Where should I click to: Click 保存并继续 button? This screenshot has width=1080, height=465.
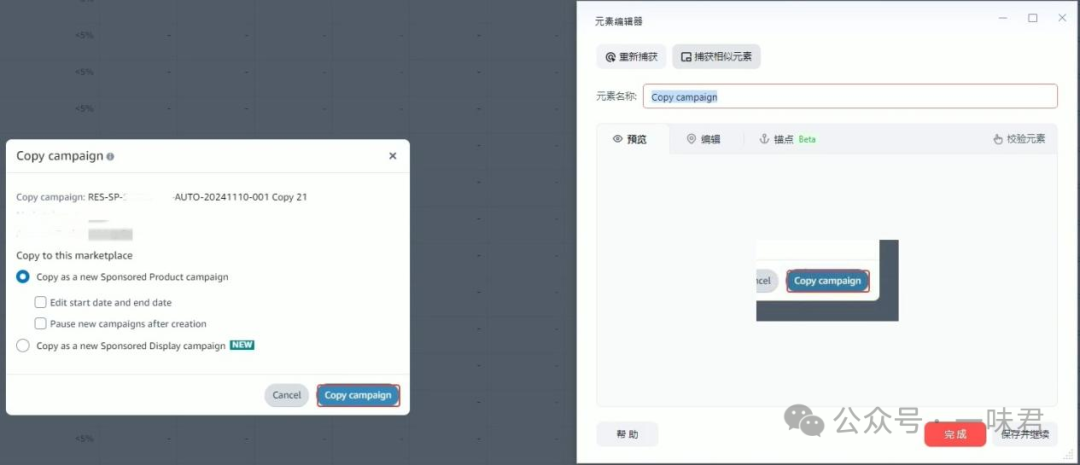pos(1025,434)
